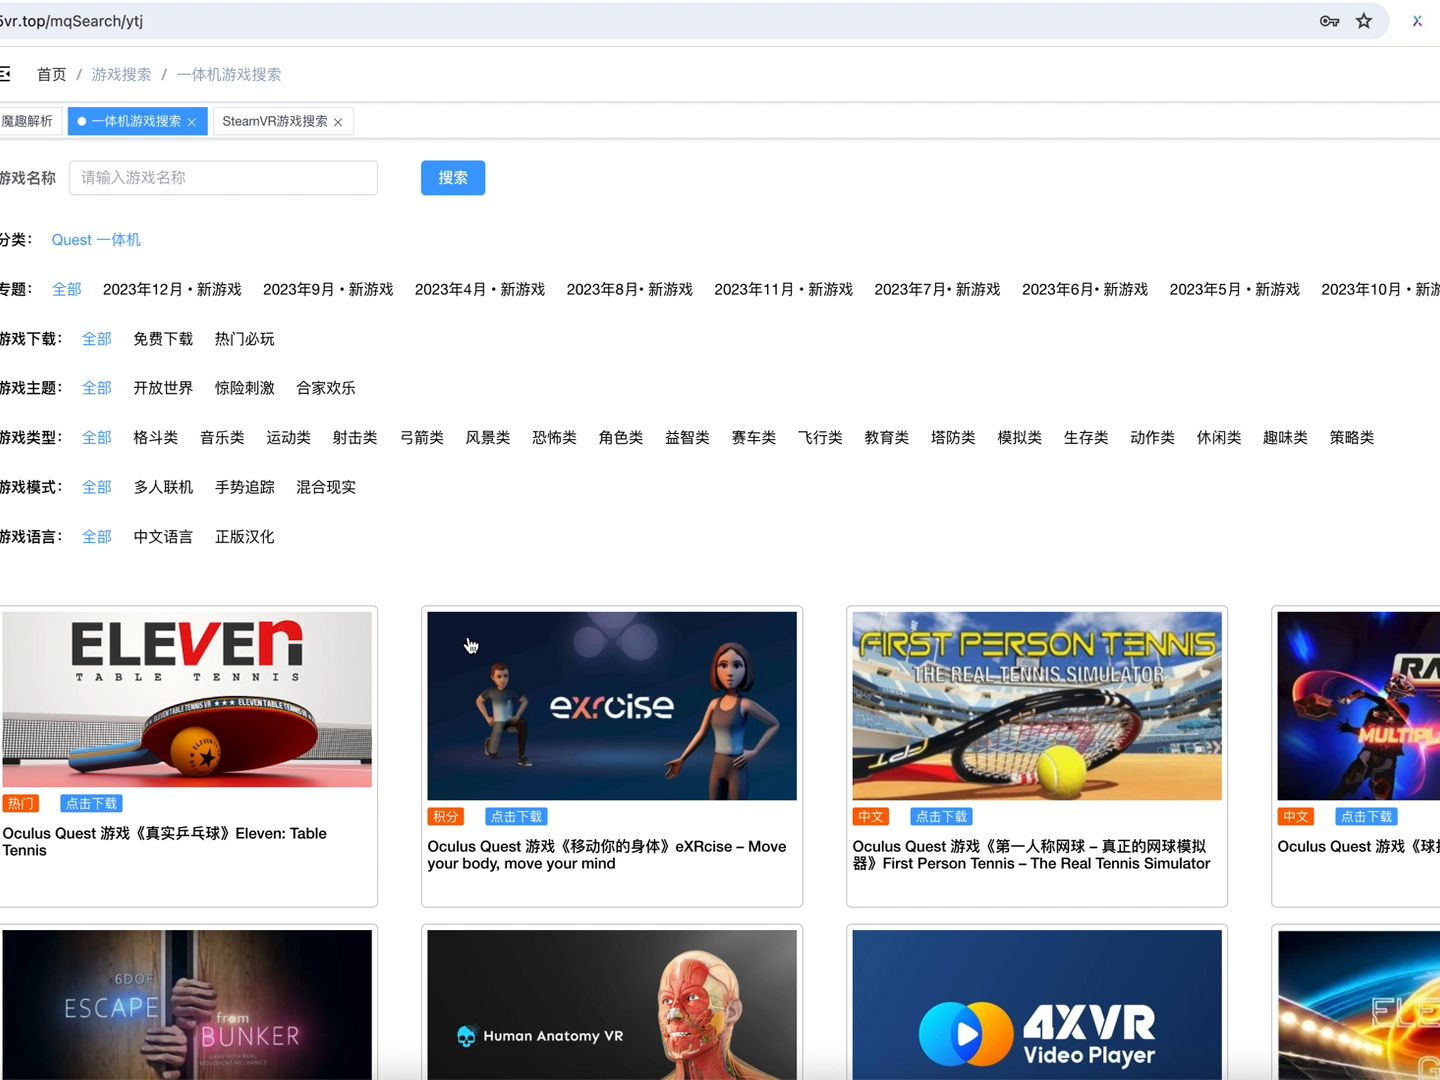
Task: Click the blue 搜索 button
Action: point(453,178)
